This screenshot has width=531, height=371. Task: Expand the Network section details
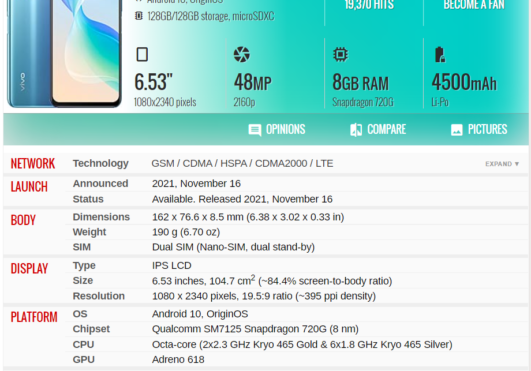pos(502,164)
